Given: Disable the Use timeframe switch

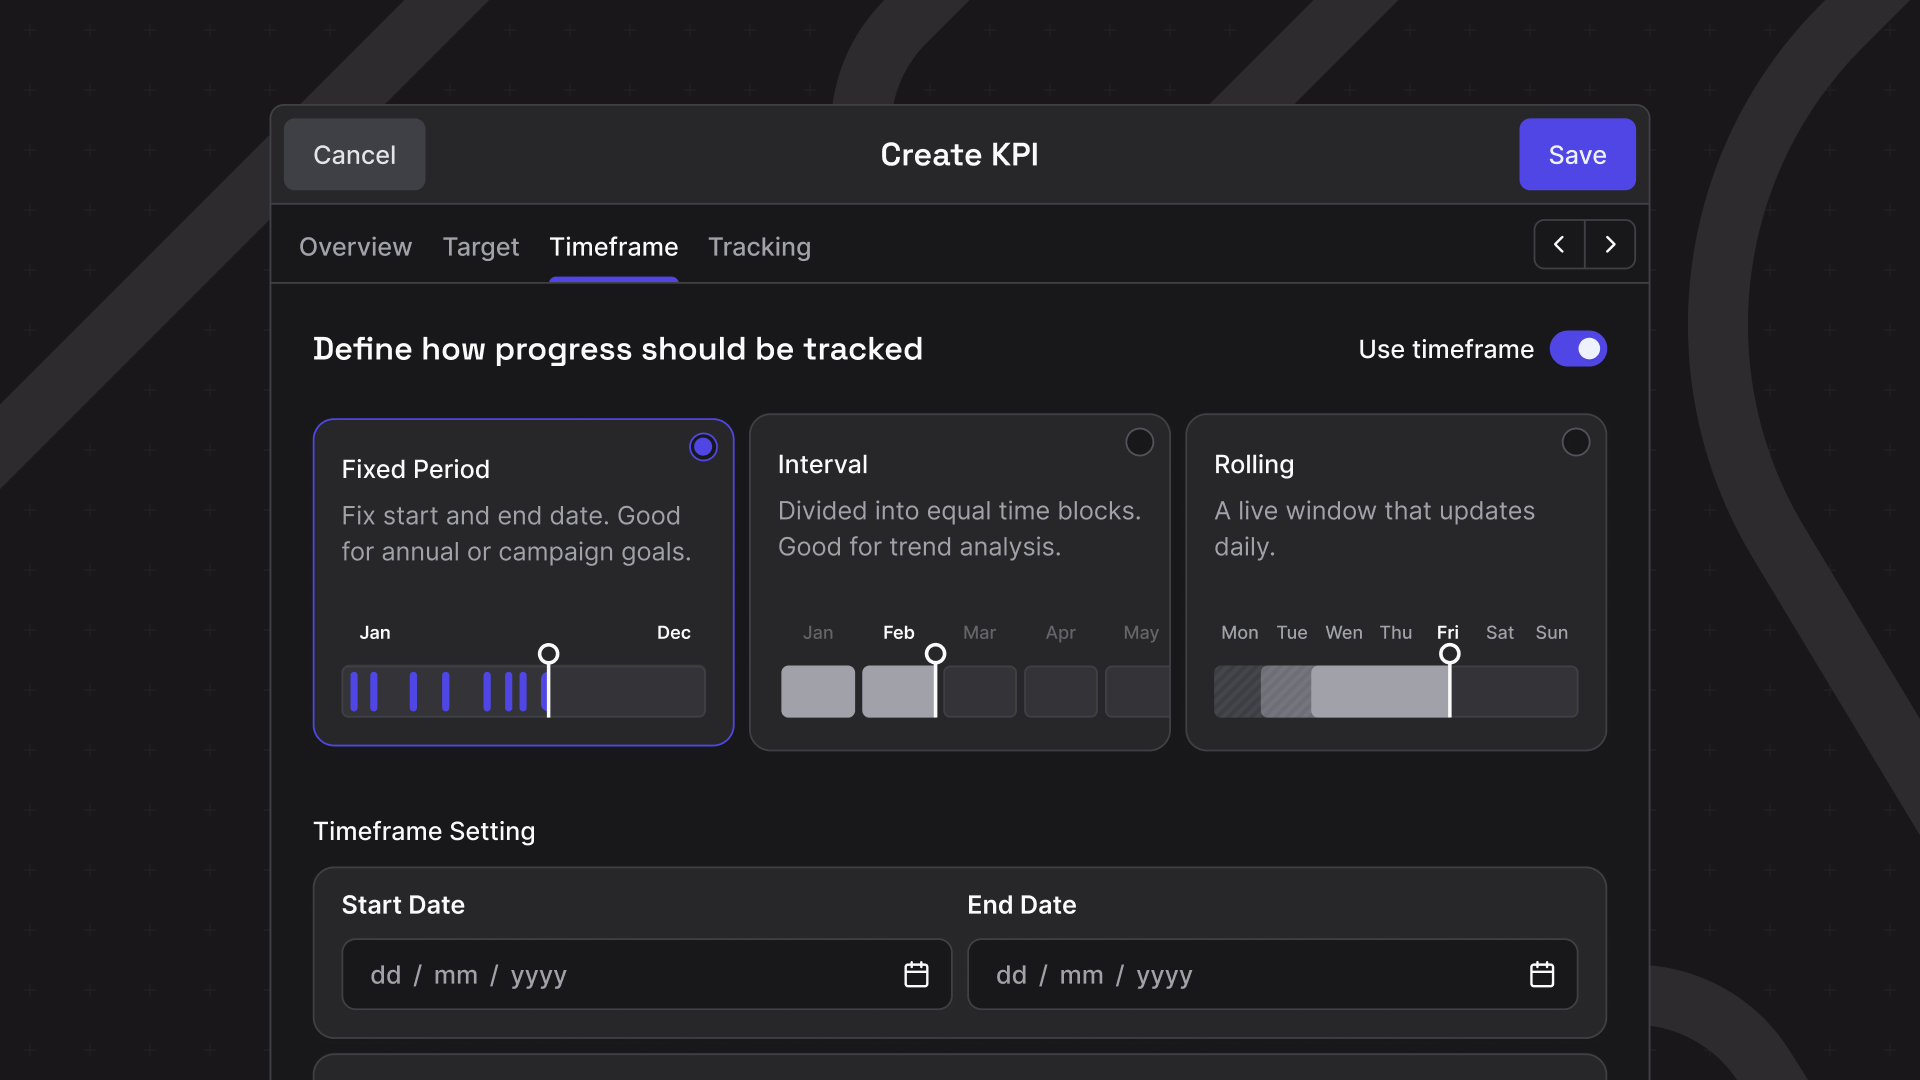Looking at the screenshot, I should pyautogui.click(x=1578, y=349).
